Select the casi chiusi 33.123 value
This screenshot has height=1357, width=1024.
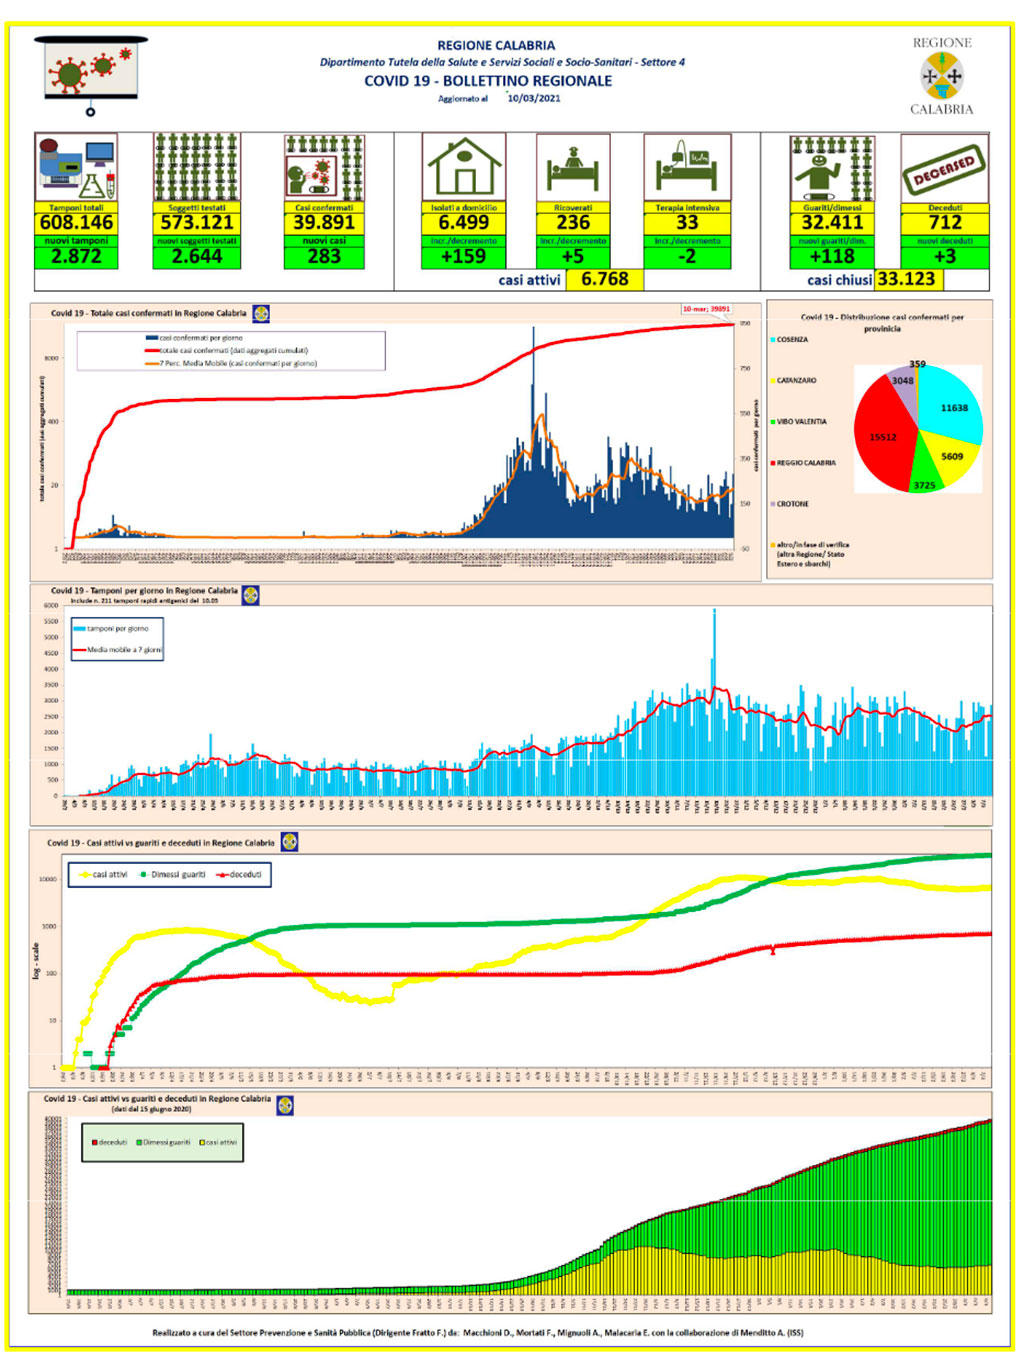click(906, 279)
